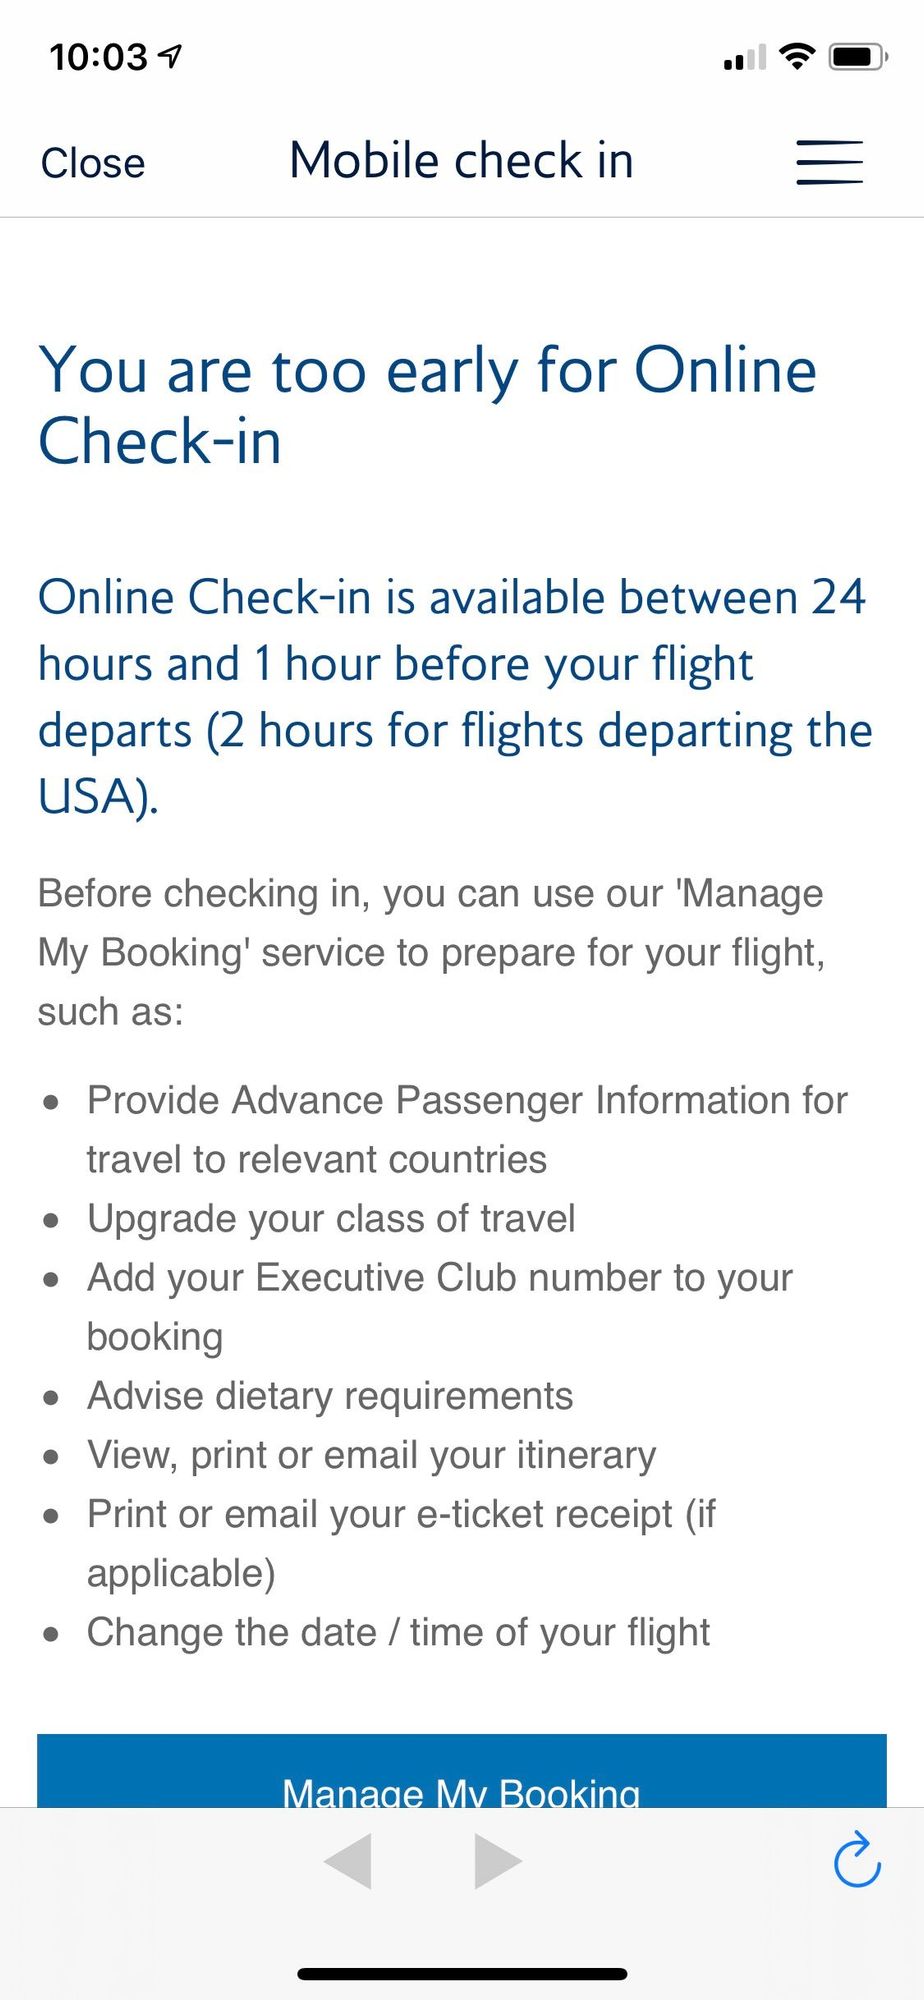924x2000 pixels.
Task: Tap the browser forward arrow
Action: click(x=498, y=1861)
